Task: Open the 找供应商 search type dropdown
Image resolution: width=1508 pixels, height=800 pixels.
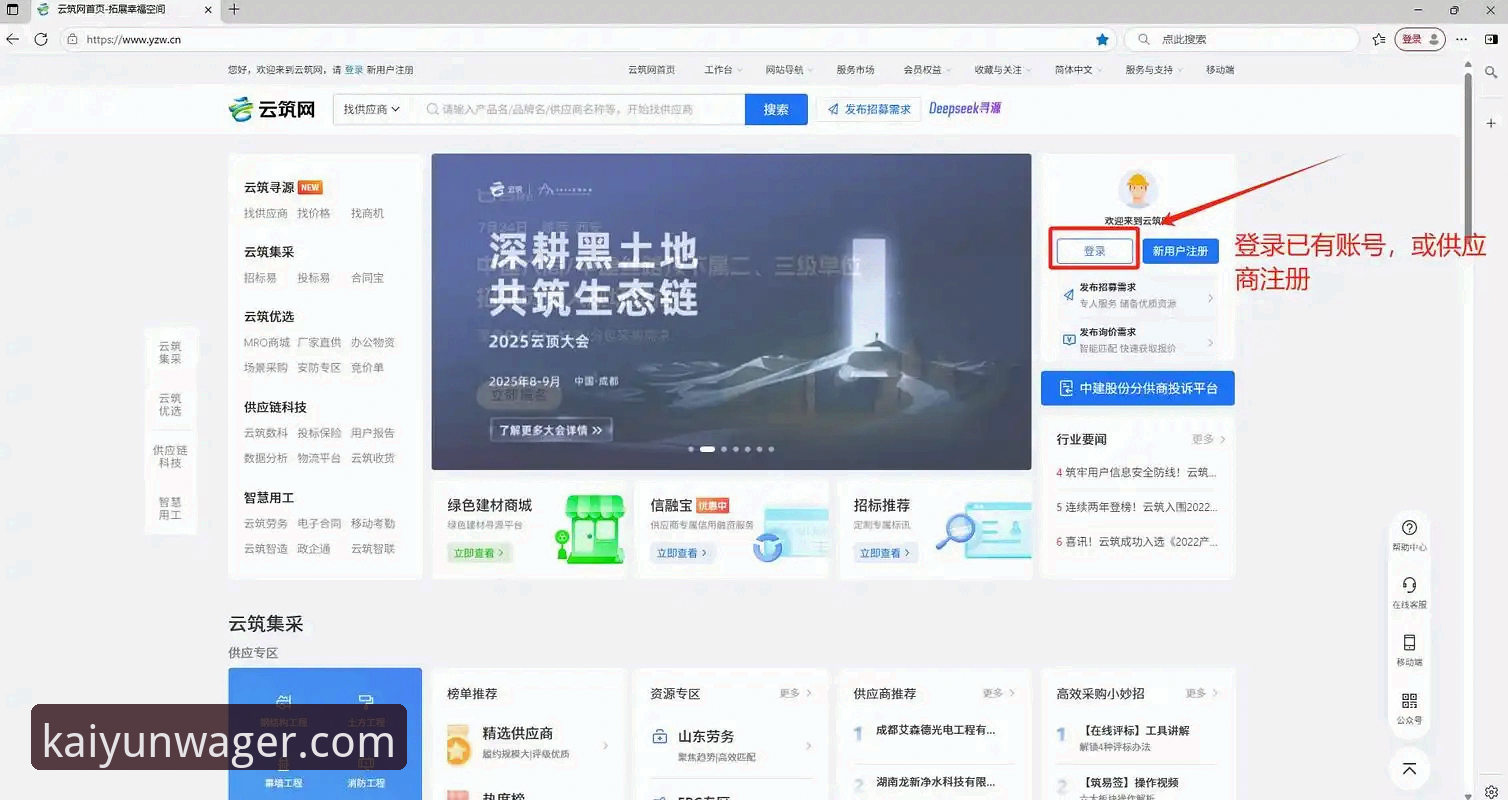Action: point(372,109)
